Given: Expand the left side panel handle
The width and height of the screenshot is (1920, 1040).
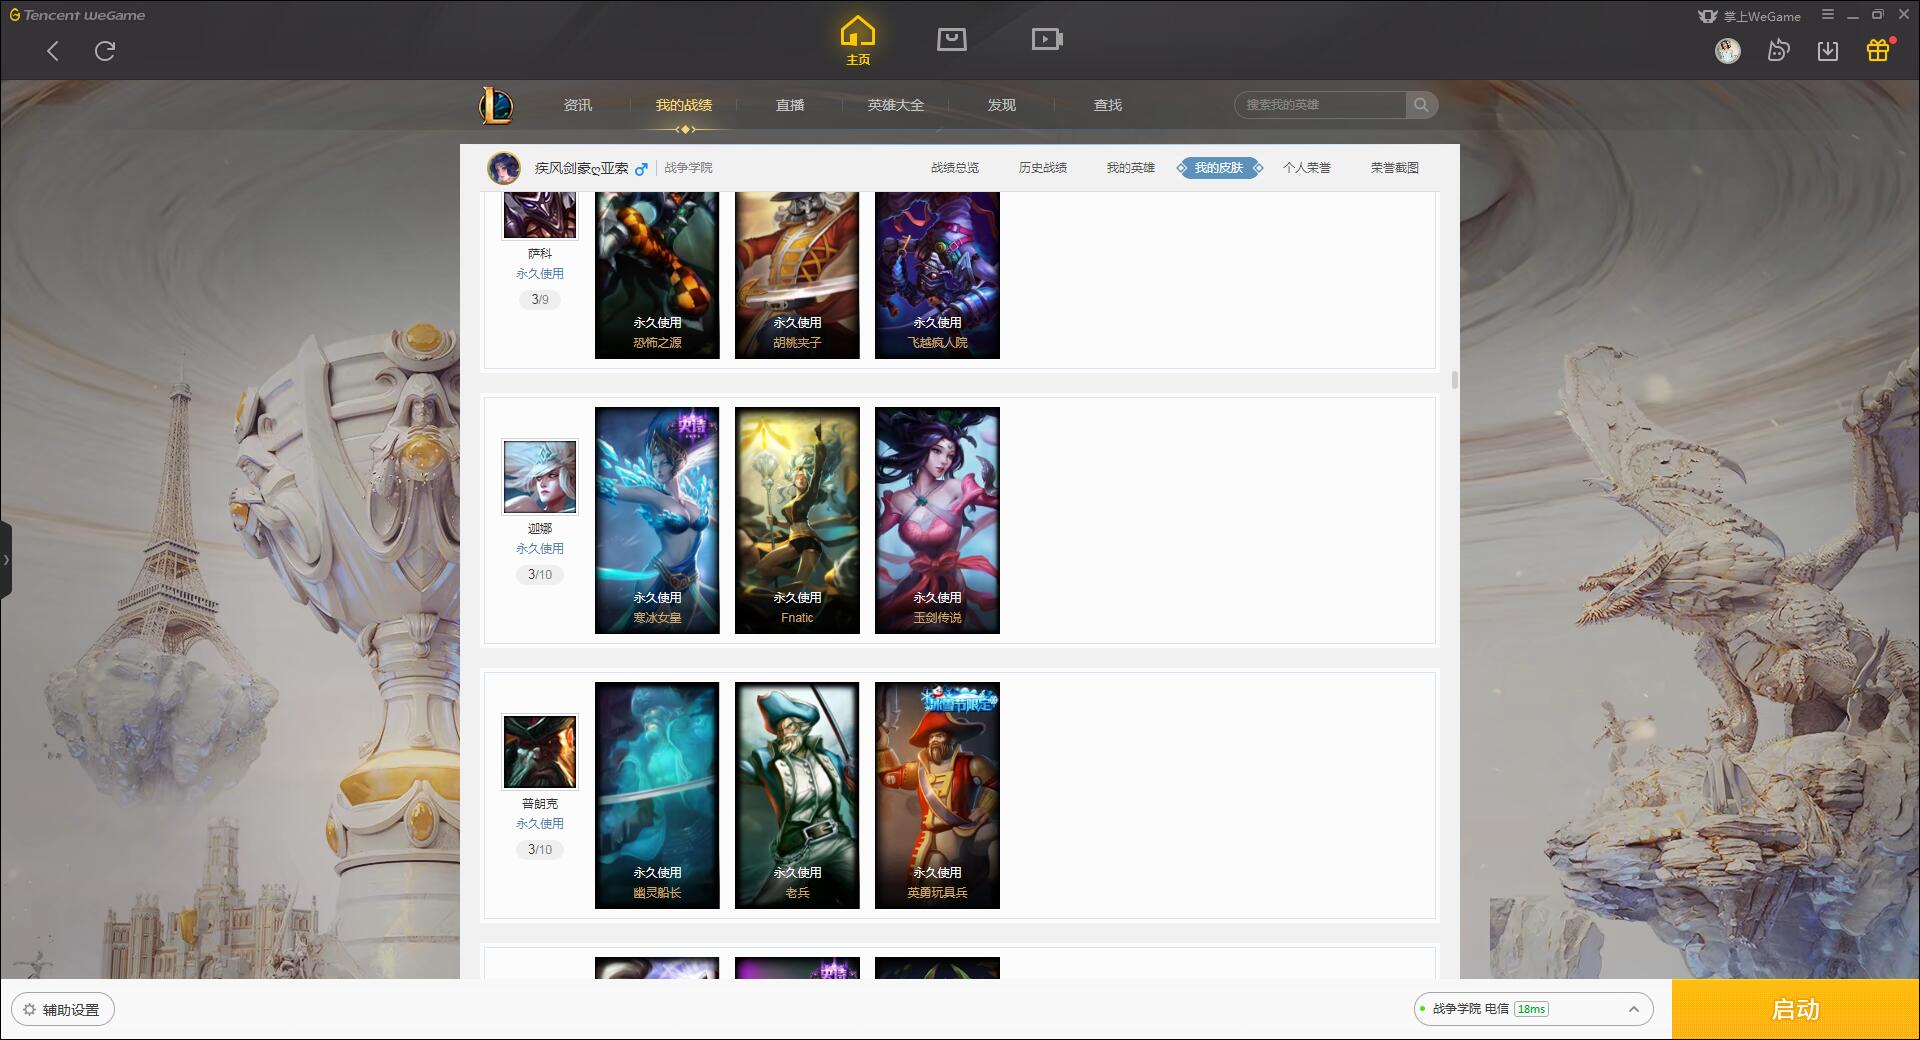Looking at the screenshot, I should (x=6, y=560).
